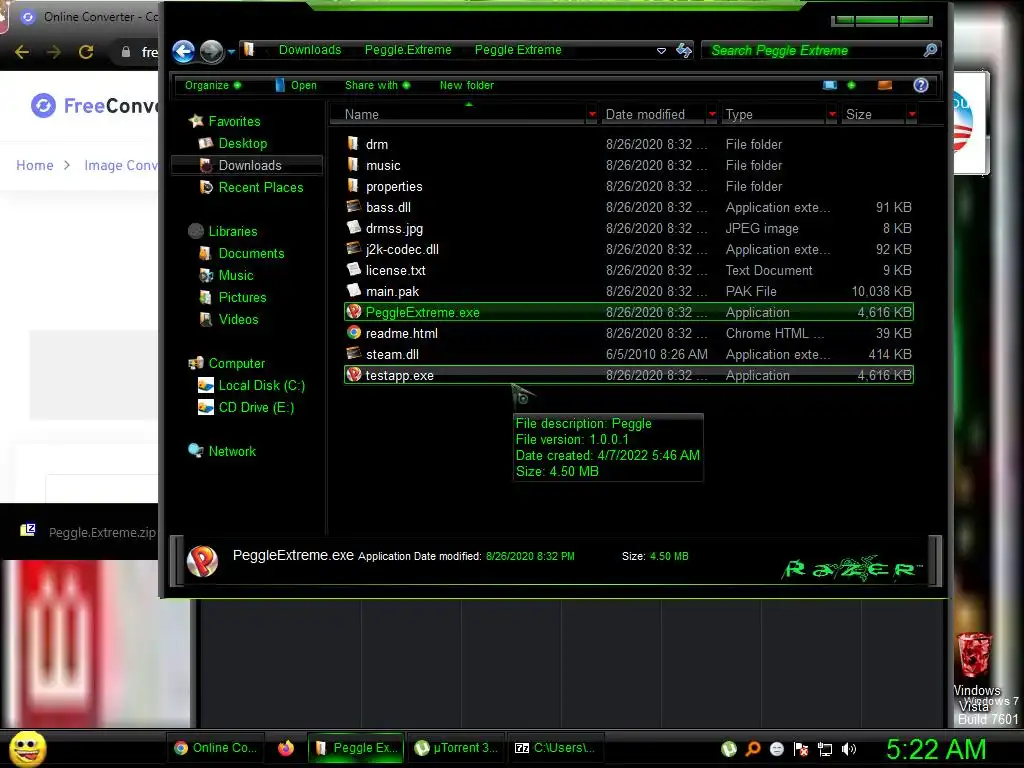Viewport: 1024px width, 768px height.
Task: Open the Videos library
Action: click(238, 319)
